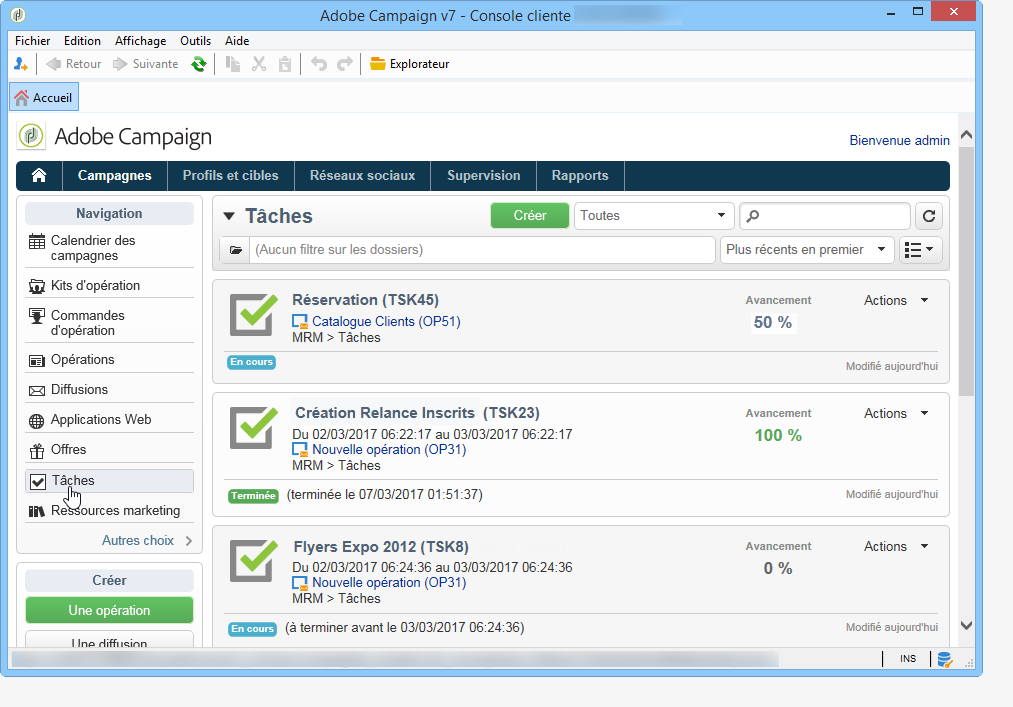Open the Fichier menu
This screenshot has height=707, width=1013.
click(x=32, y=41)
